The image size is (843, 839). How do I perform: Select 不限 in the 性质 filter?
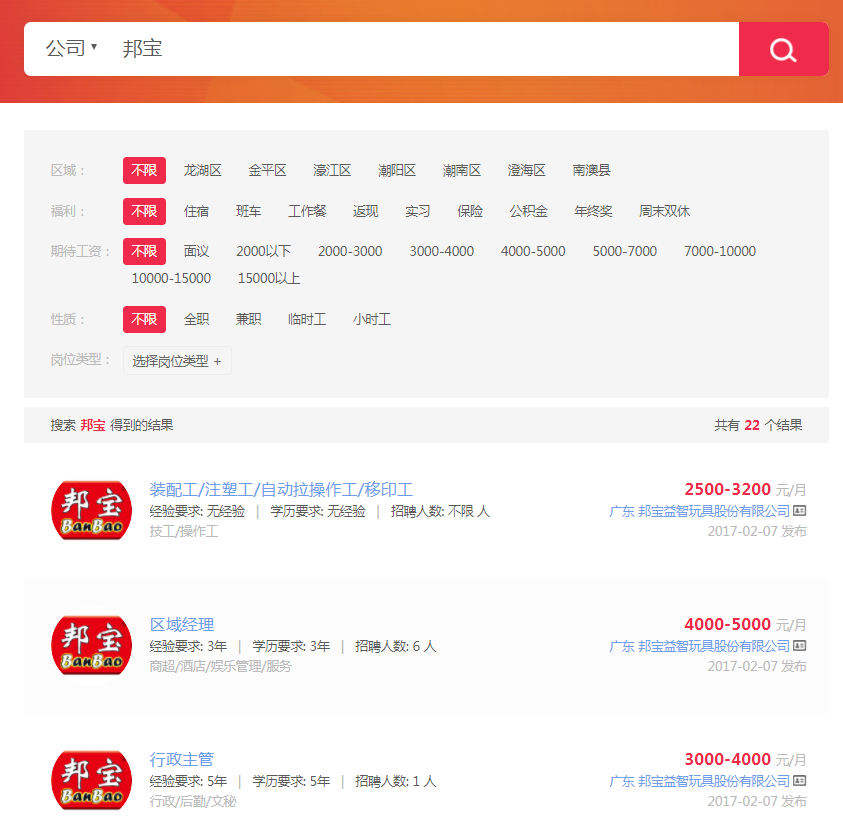[x=144, y=319]
